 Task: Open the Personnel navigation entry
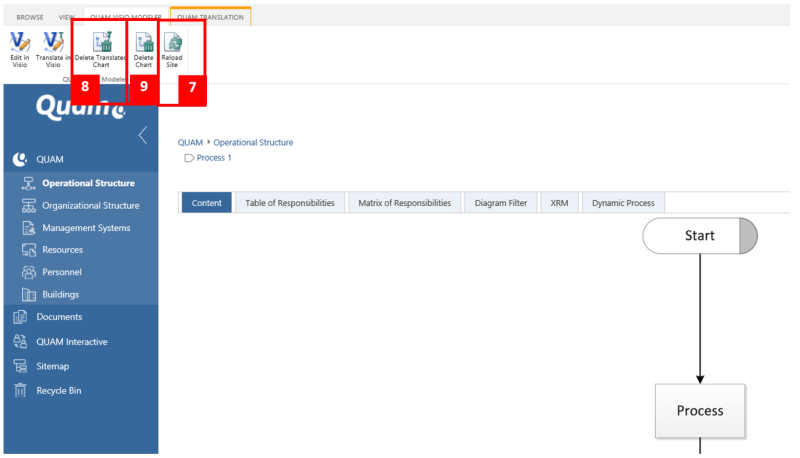tap(62, 272)
